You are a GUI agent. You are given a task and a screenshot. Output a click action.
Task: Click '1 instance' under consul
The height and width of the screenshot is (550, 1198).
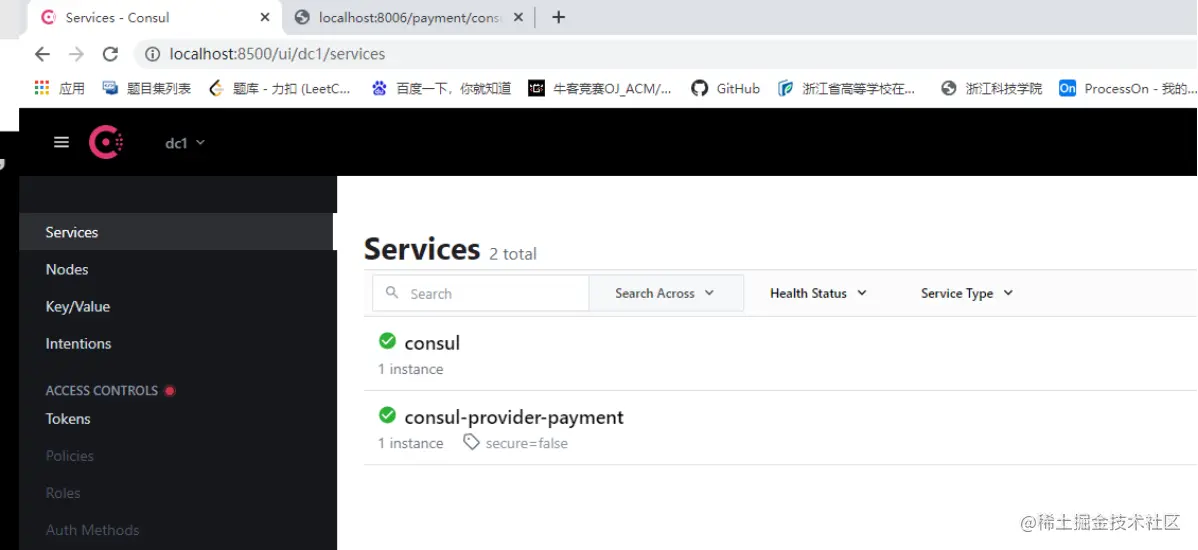pos(410,369)
